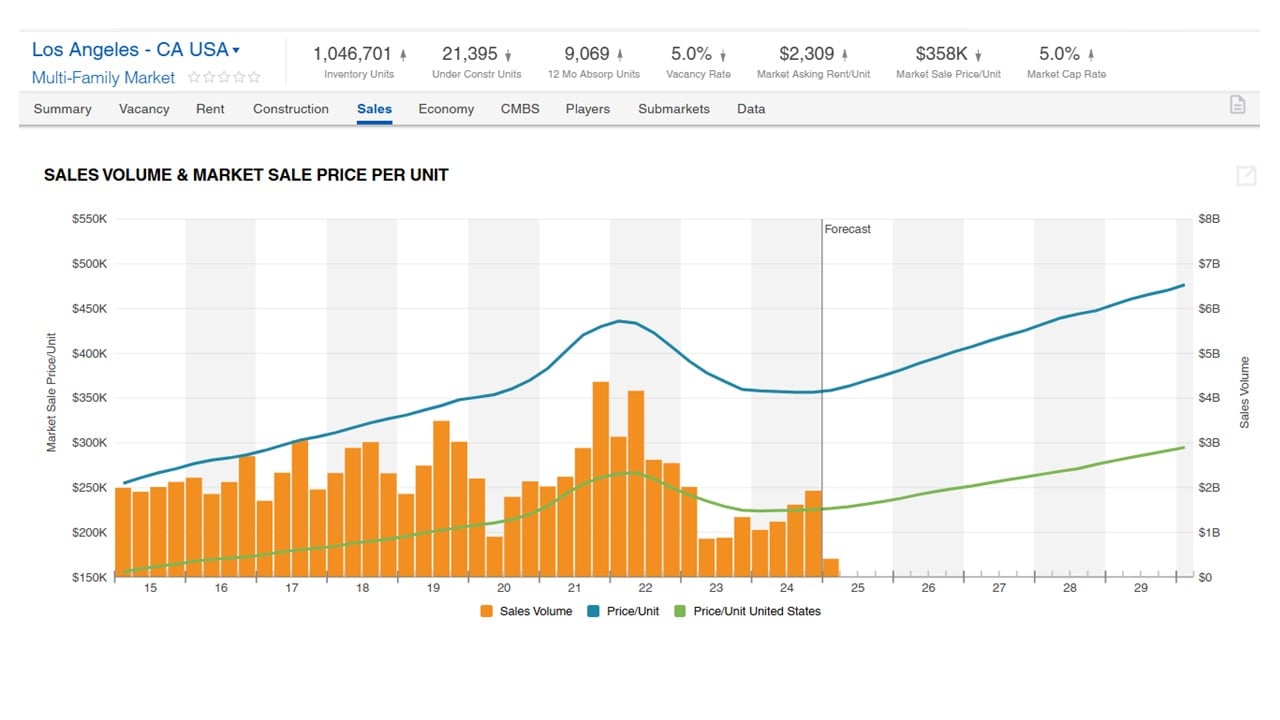Click the $2,309 Market Asking Rent metric

point(814,62)
